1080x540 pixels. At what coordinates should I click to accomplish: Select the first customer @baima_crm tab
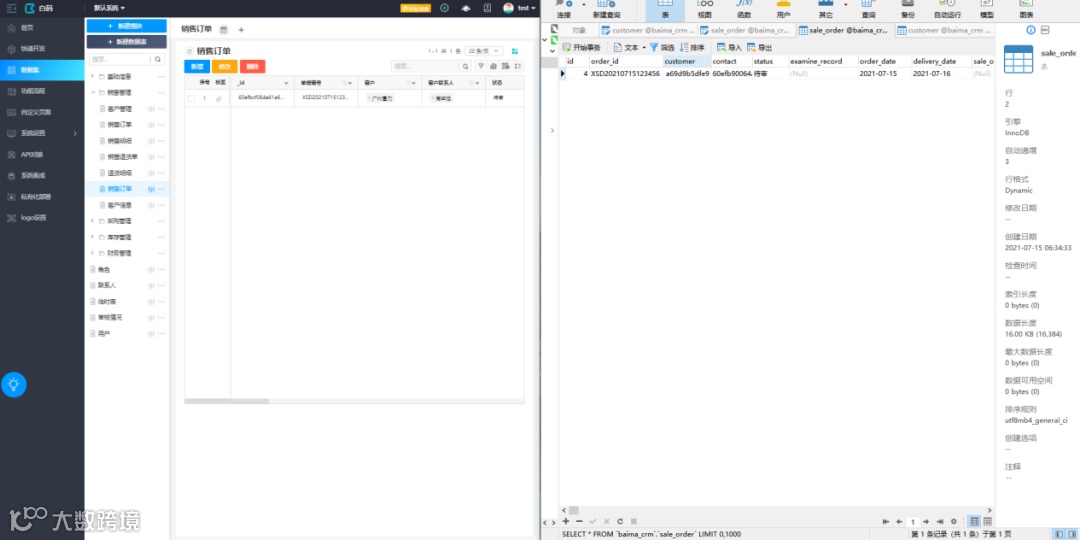647,30
